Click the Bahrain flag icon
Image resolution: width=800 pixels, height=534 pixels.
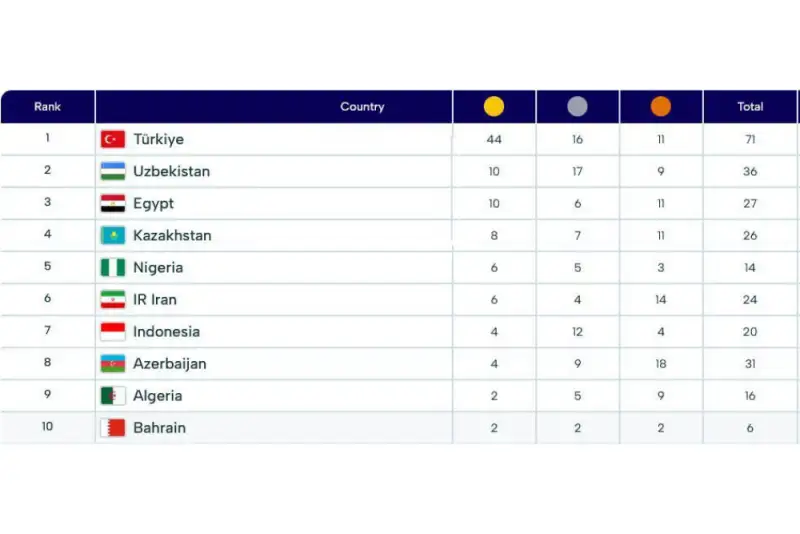(113, 427)
